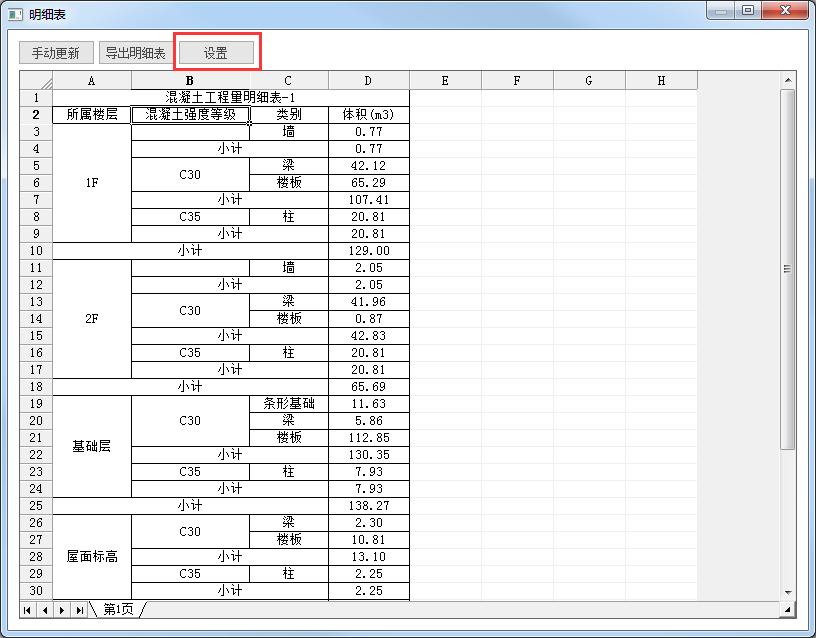Click the 墙 cell in row 11
This screenshot has height=638, width=816.
point(289,268)
